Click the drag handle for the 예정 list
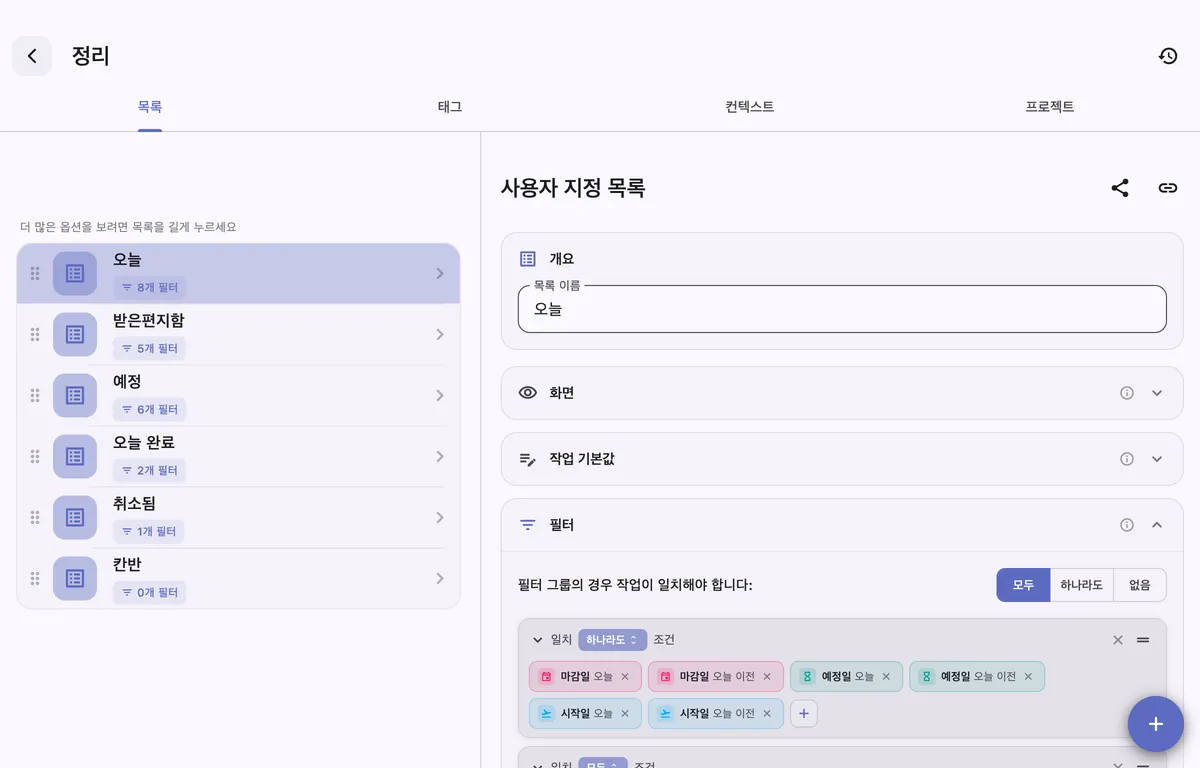The image size is (1200, 768). (35, 395)
